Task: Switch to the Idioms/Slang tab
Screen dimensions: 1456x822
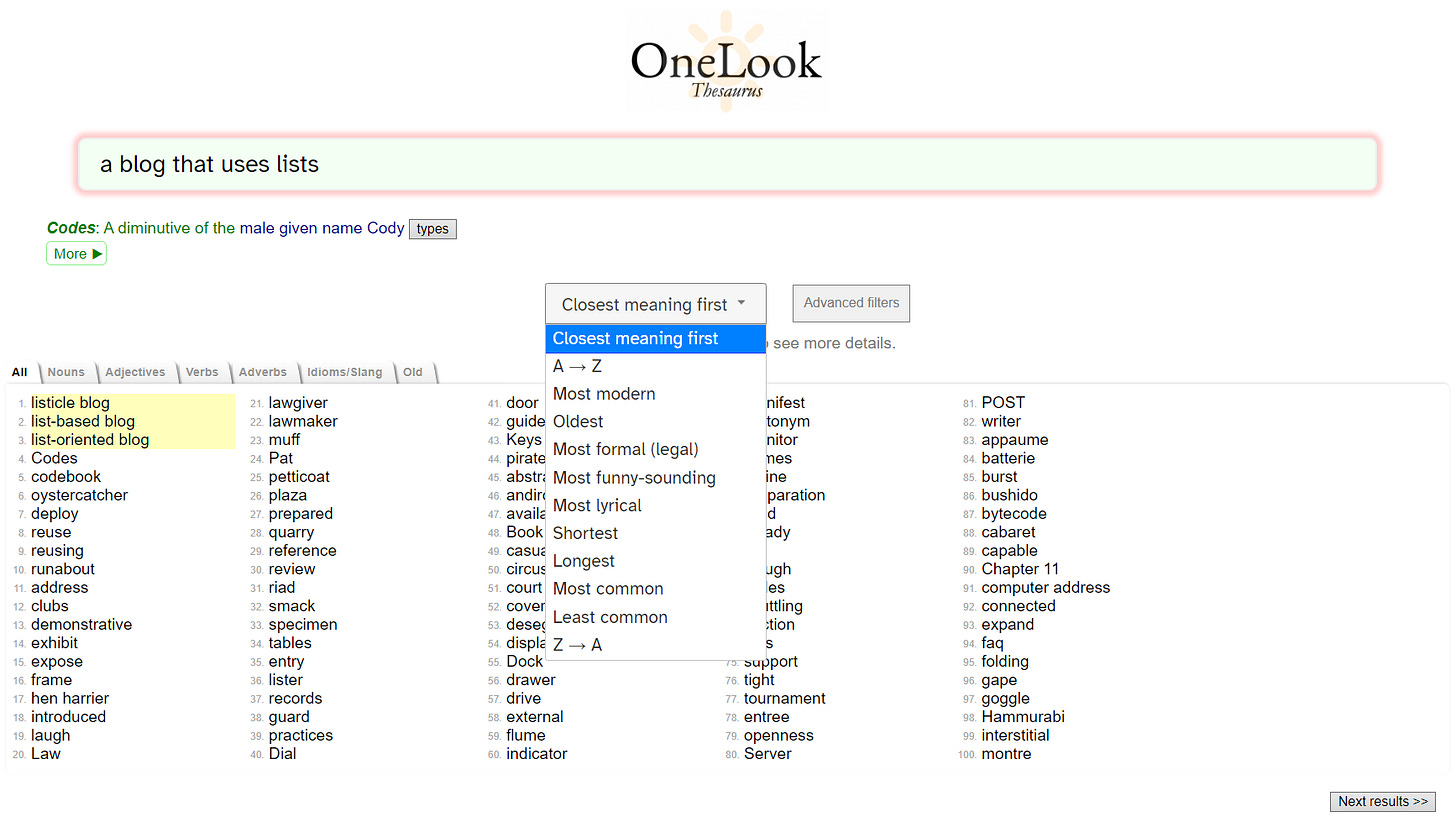Action: (x=345, y=372)
